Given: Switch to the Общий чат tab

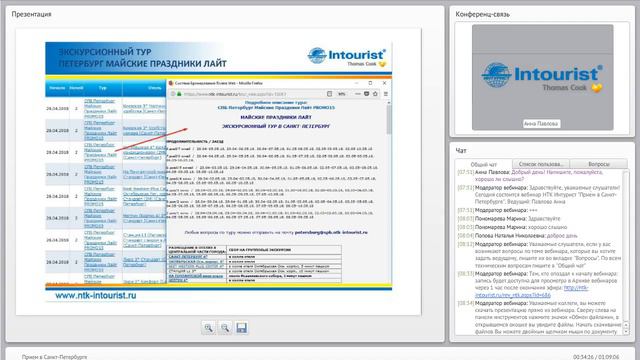Looking at the screenshot, I should (x=484, y=164).
